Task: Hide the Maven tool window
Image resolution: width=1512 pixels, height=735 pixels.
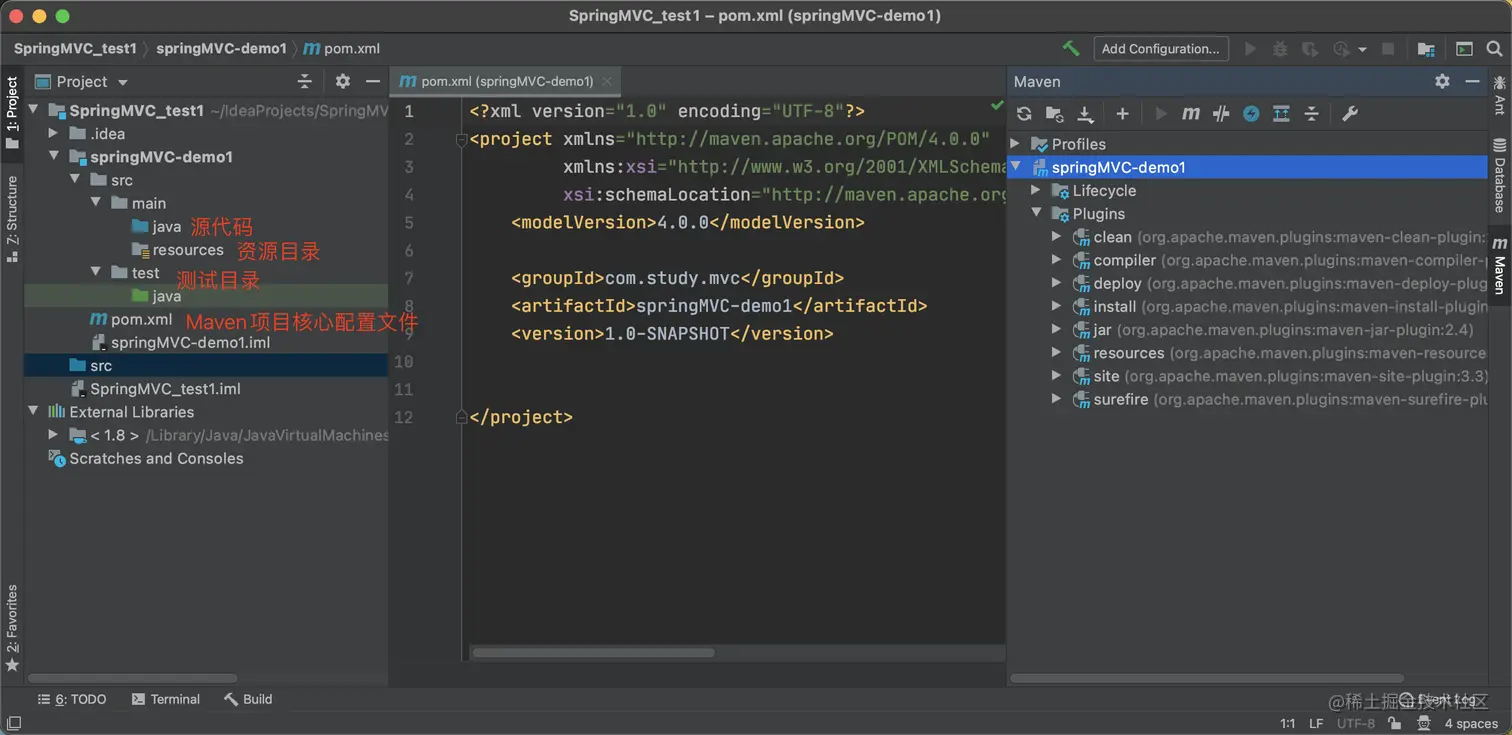Action: point(1472,81)
